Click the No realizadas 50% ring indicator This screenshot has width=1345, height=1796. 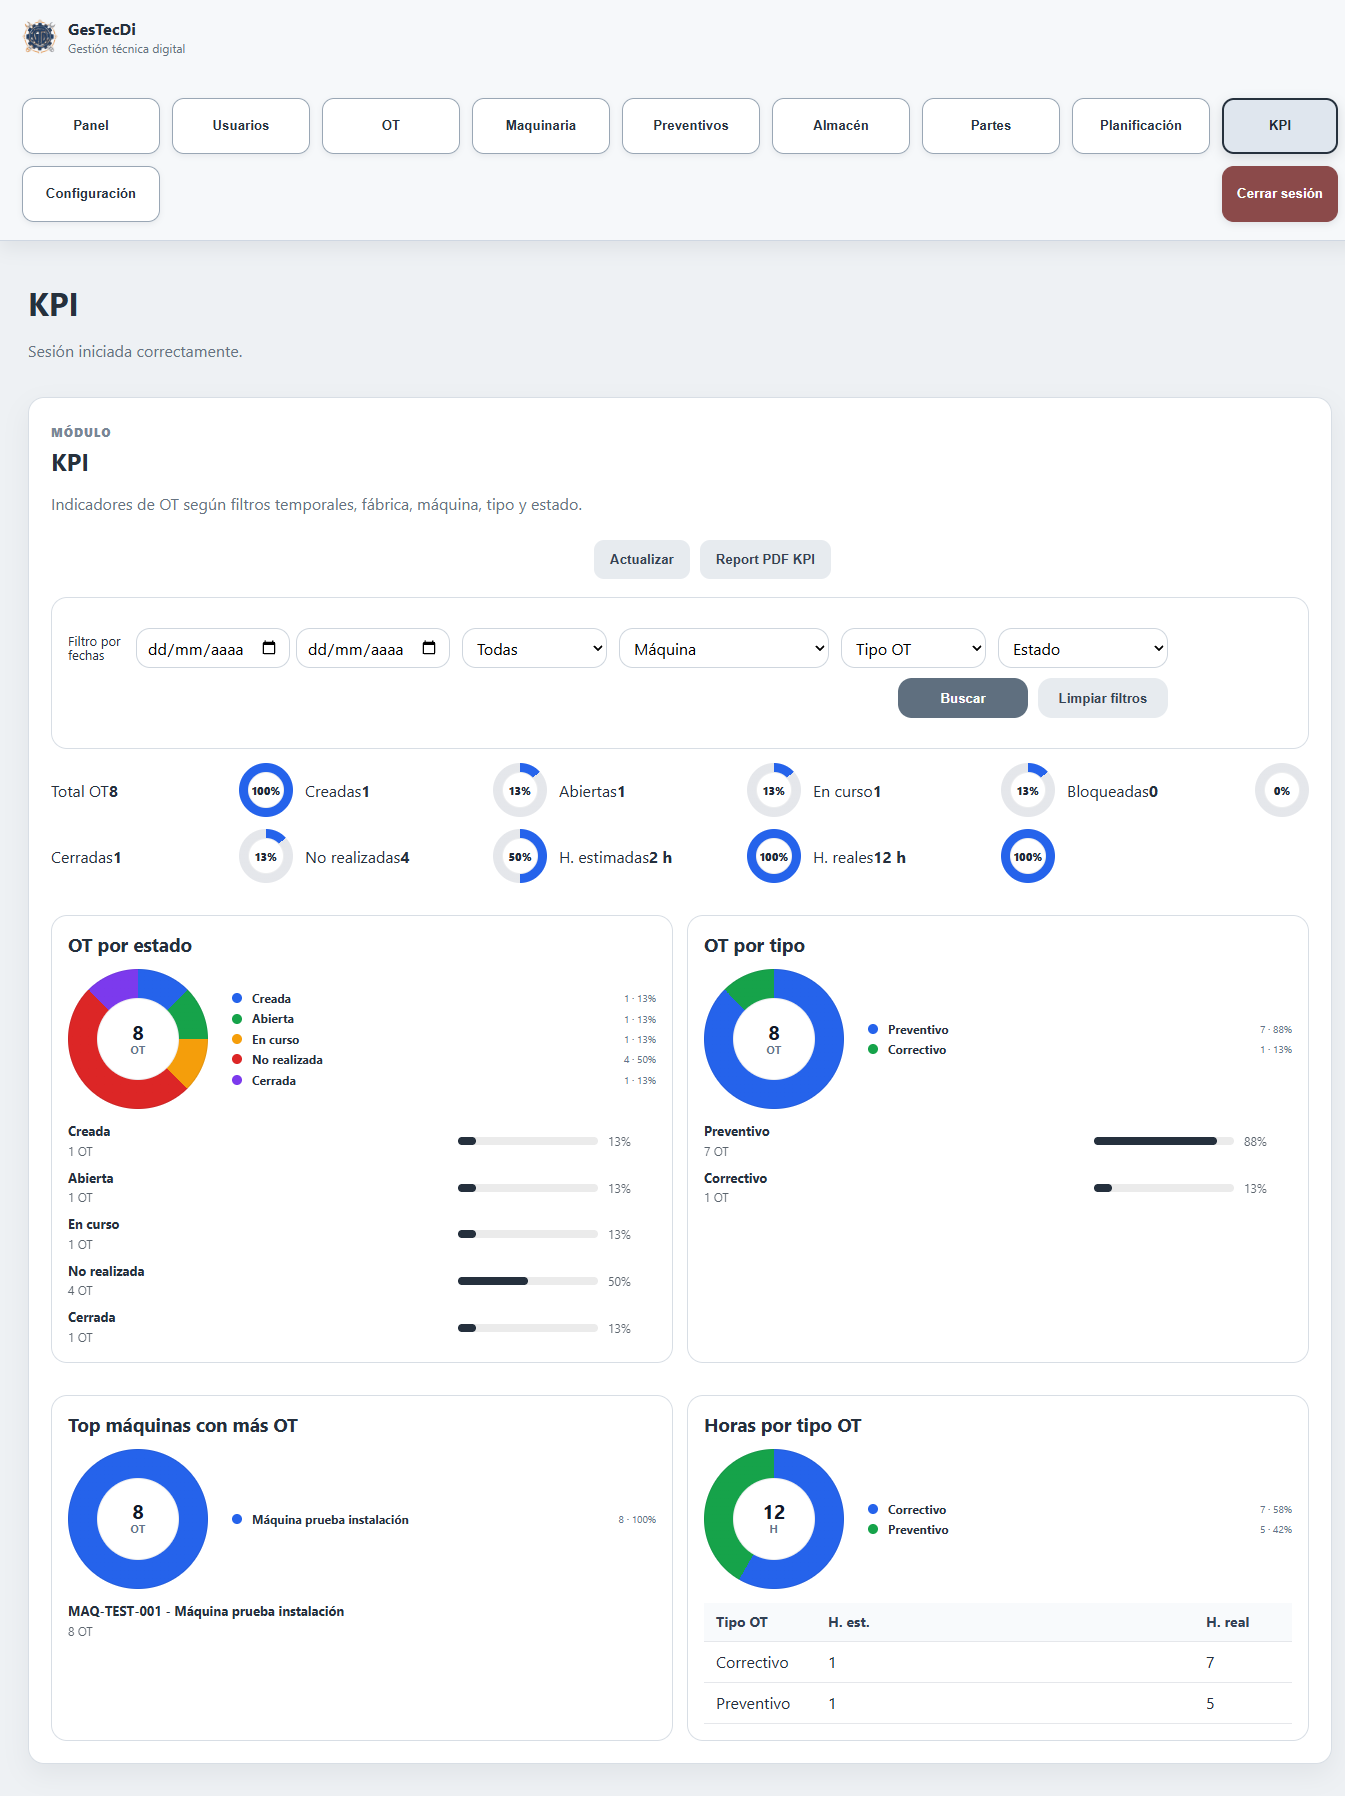[520, 856]
